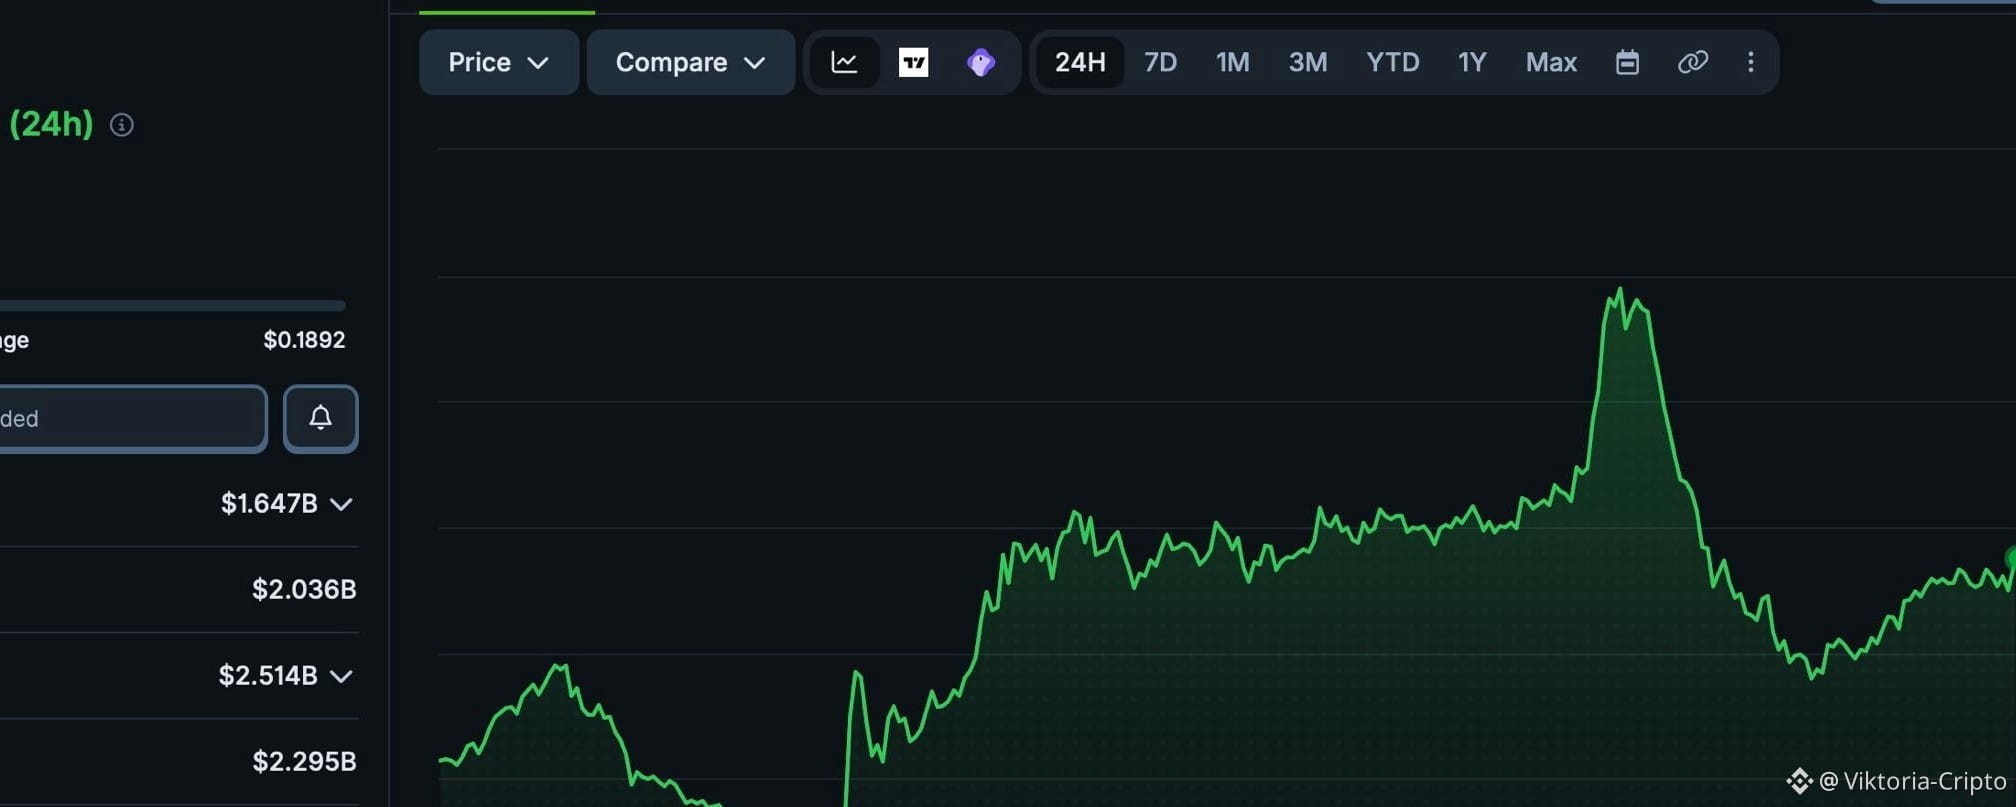Click the $0.1892 range value
Screen dimensions: 2016x807
(x=304, y=340)
